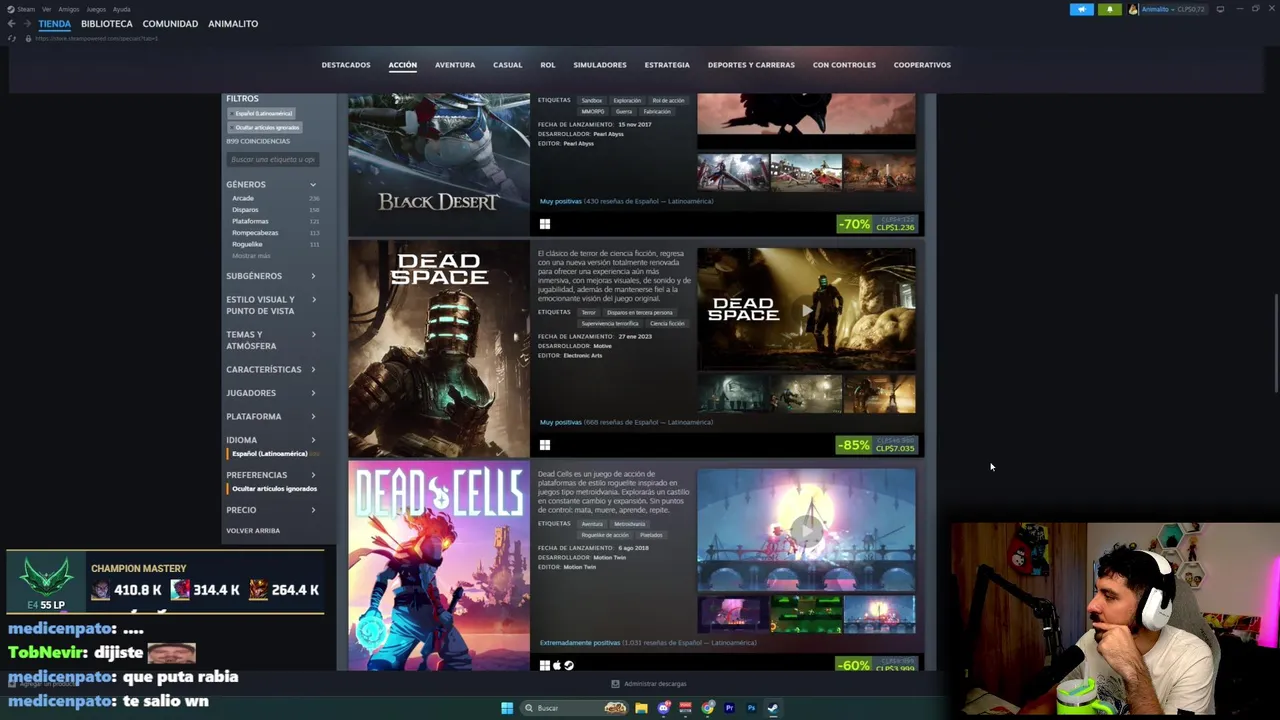The height and width of the screenshot is (720, 1280).
Task: Open the Dead Space cover art
Action: (x=439, y=349)
